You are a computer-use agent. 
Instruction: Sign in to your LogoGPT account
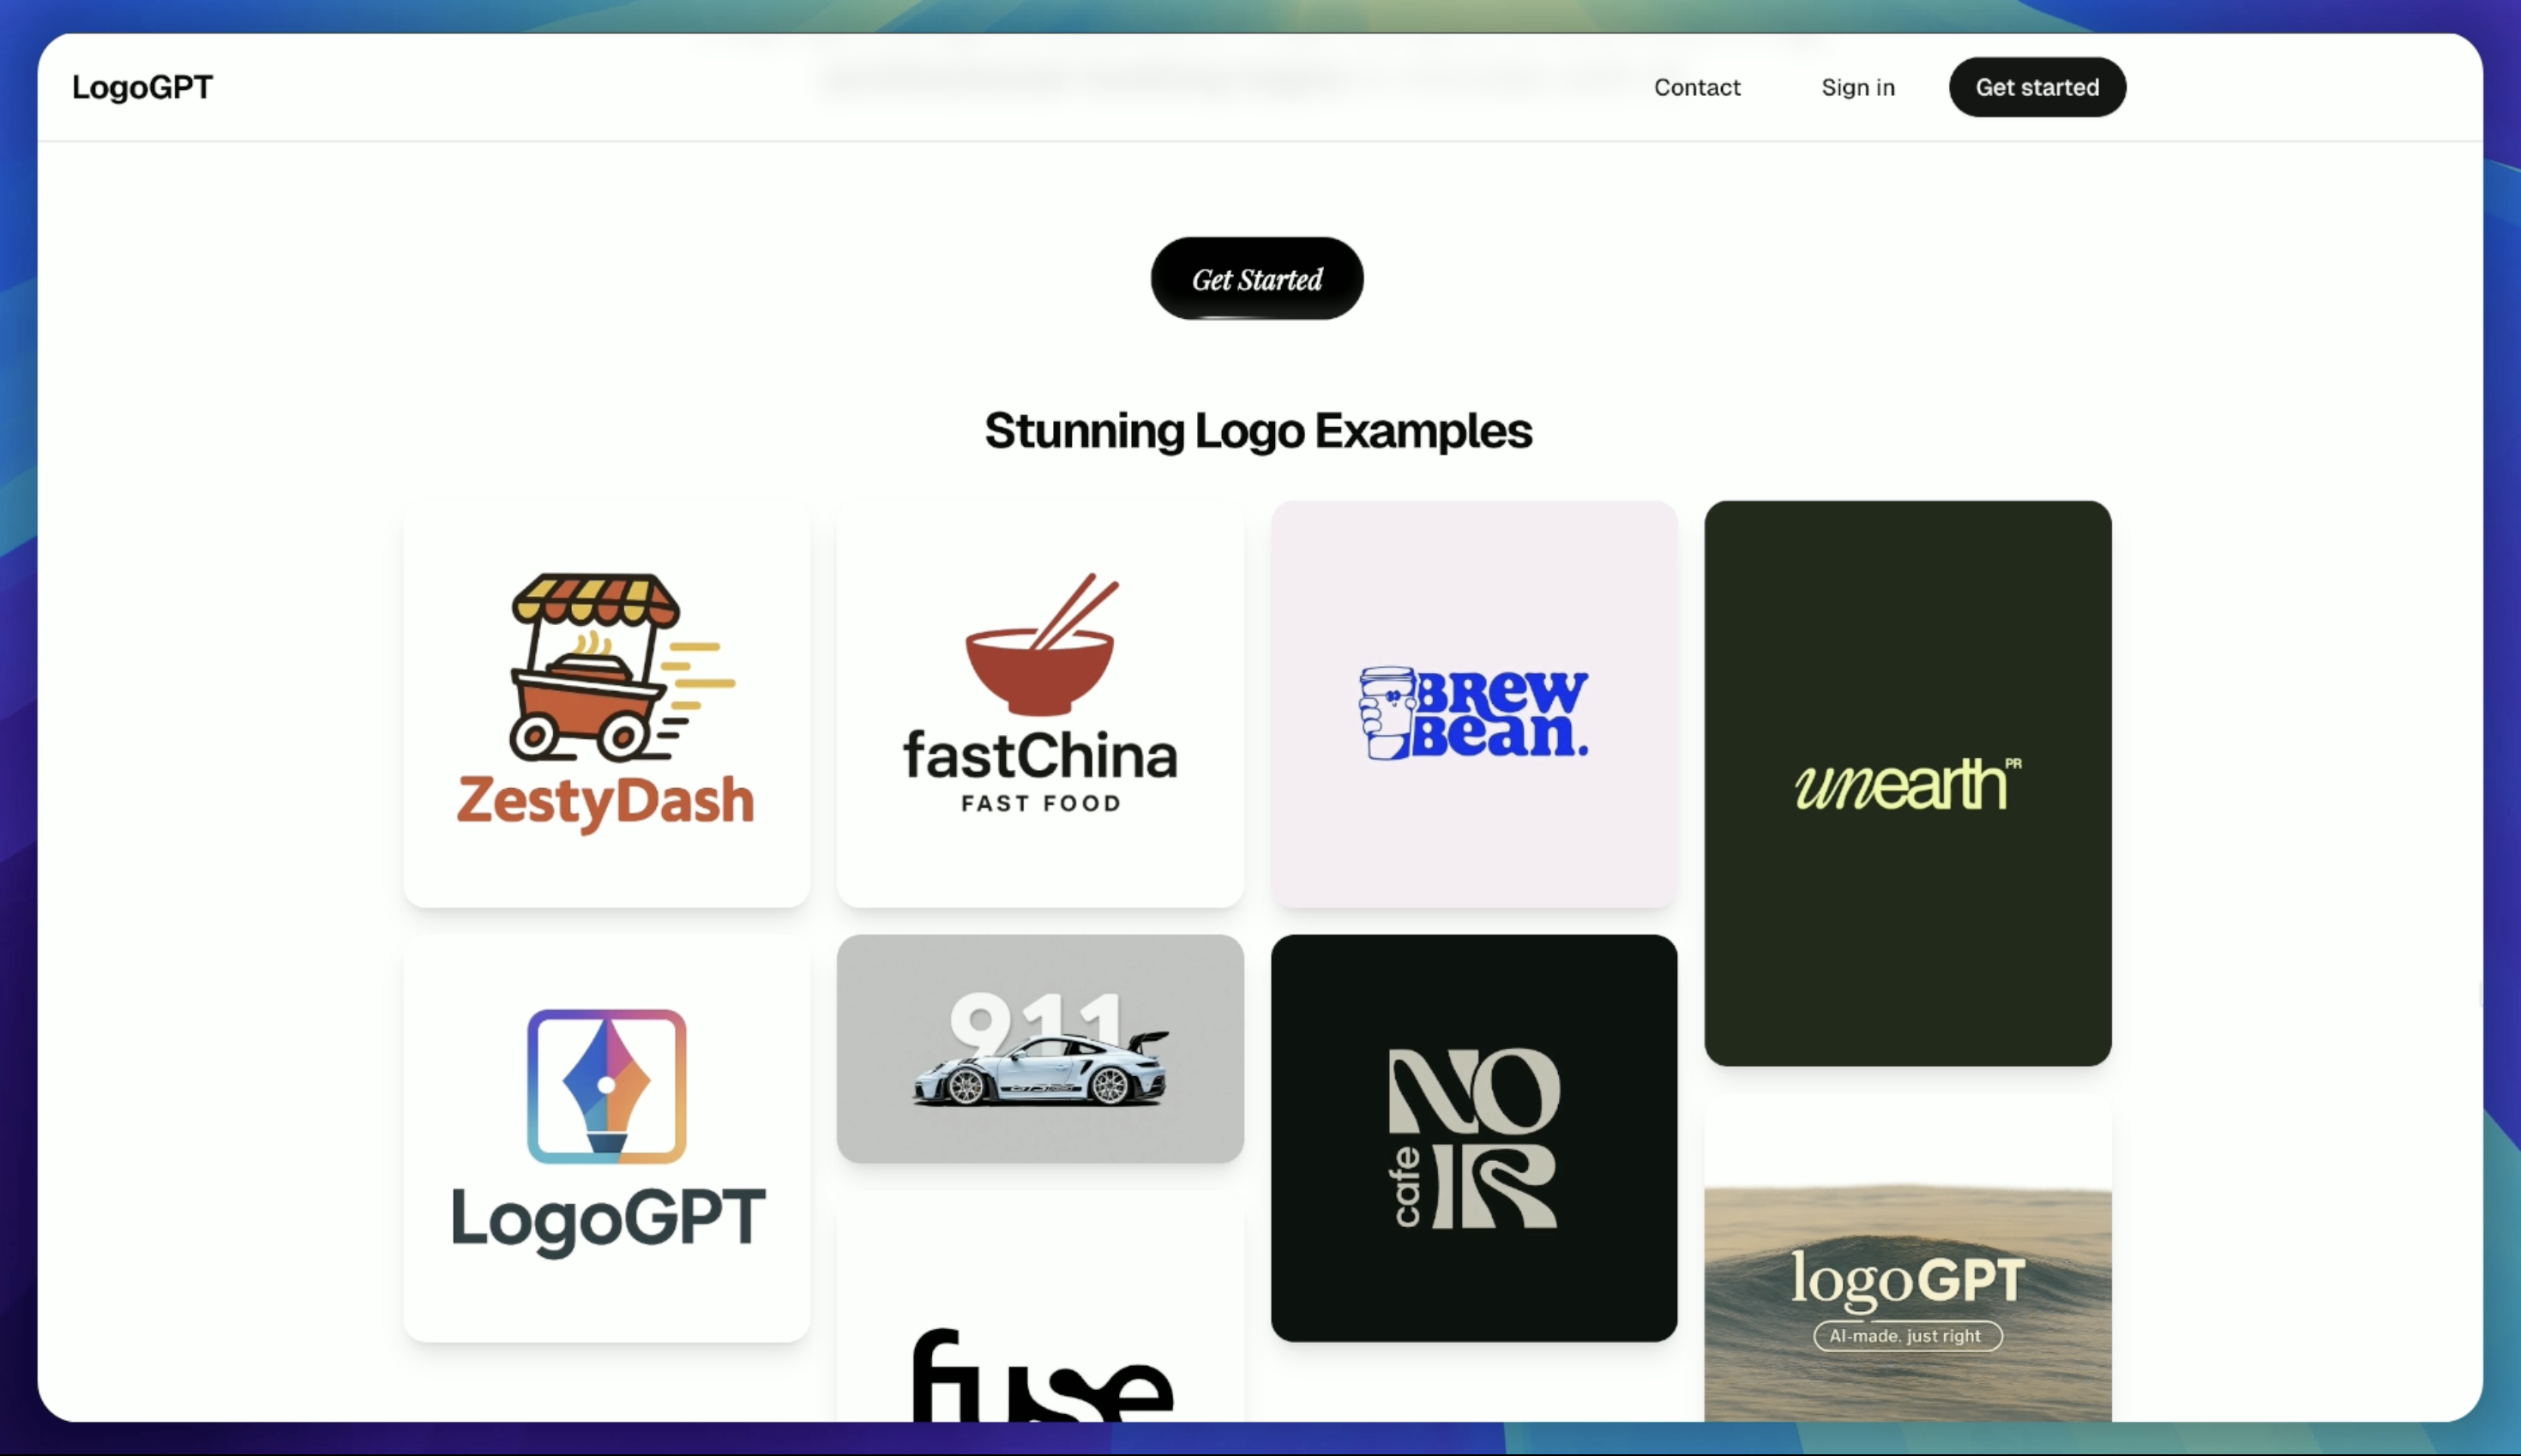click(1856, 87)
